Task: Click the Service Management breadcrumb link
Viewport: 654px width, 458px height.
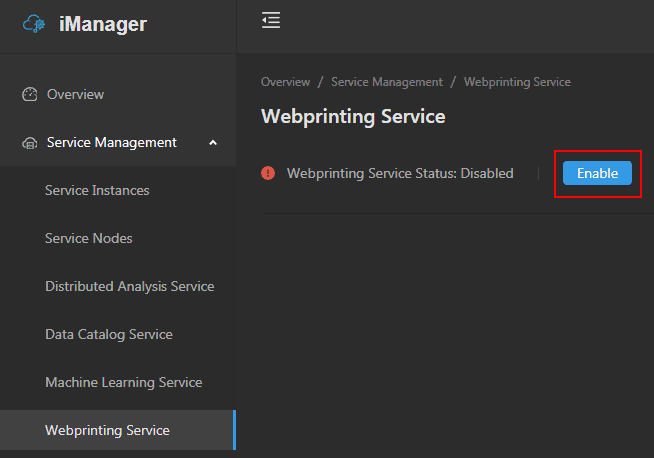Action: 386,82
